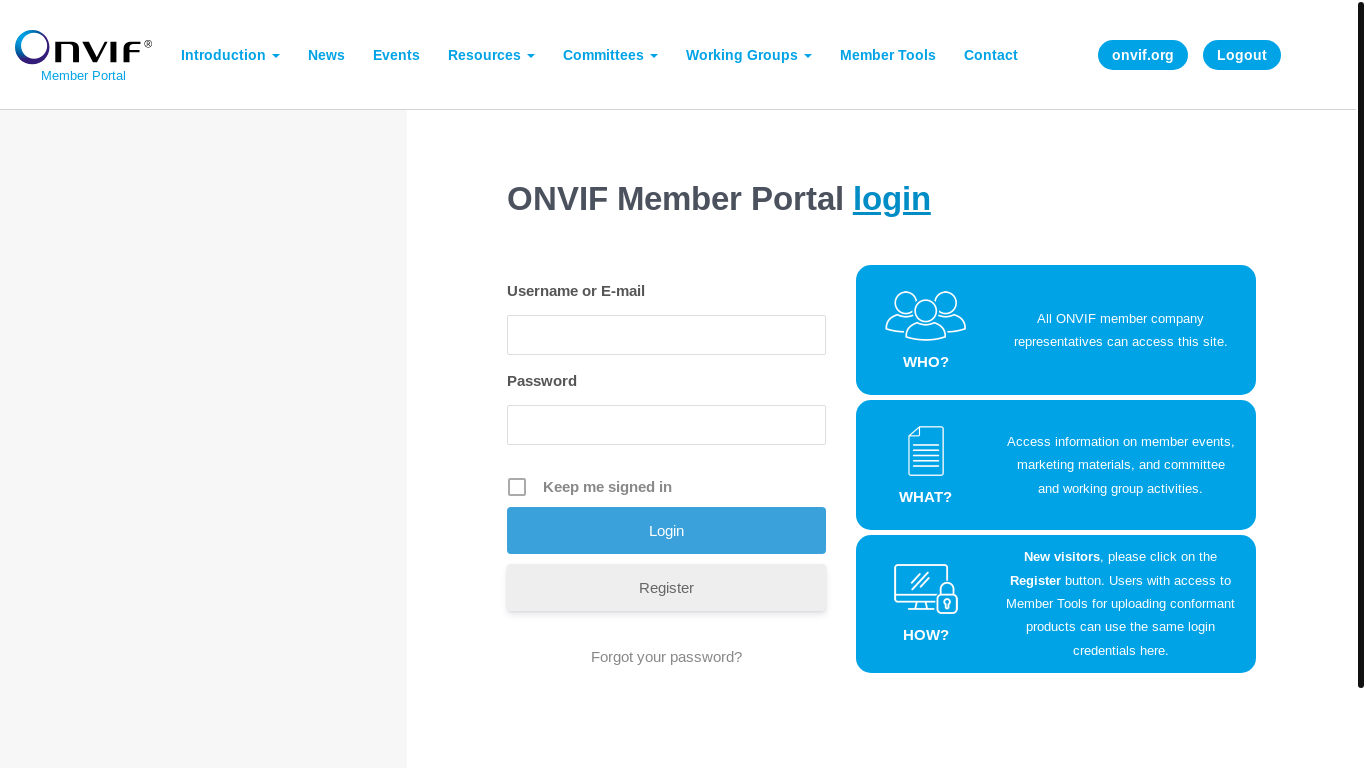
Task: Expand the Committees dropdown menu
Action: tap(610, 55)
